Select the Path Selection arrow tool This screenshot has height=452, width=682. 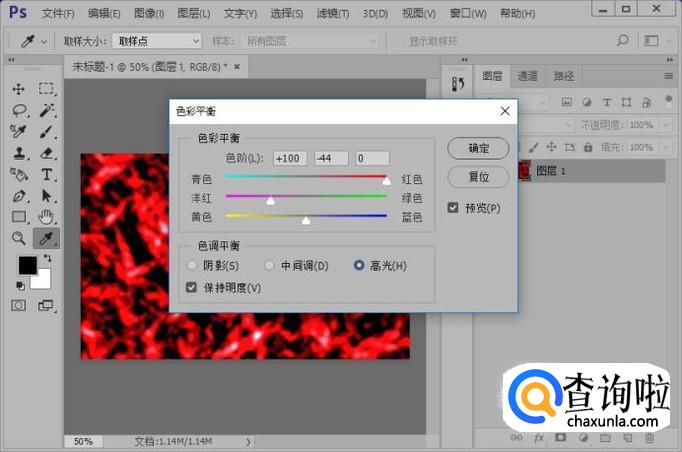click(47, 196)
